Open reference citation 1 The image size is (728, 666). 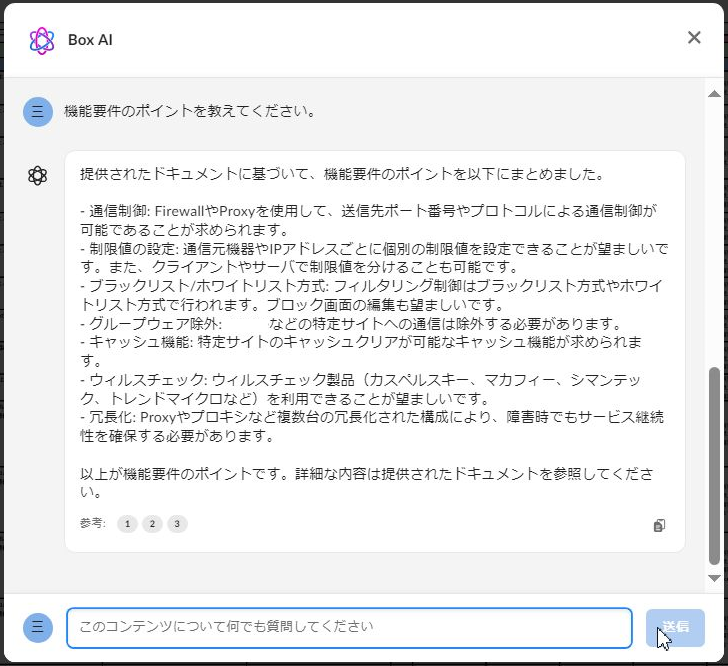tap(127, 524)
